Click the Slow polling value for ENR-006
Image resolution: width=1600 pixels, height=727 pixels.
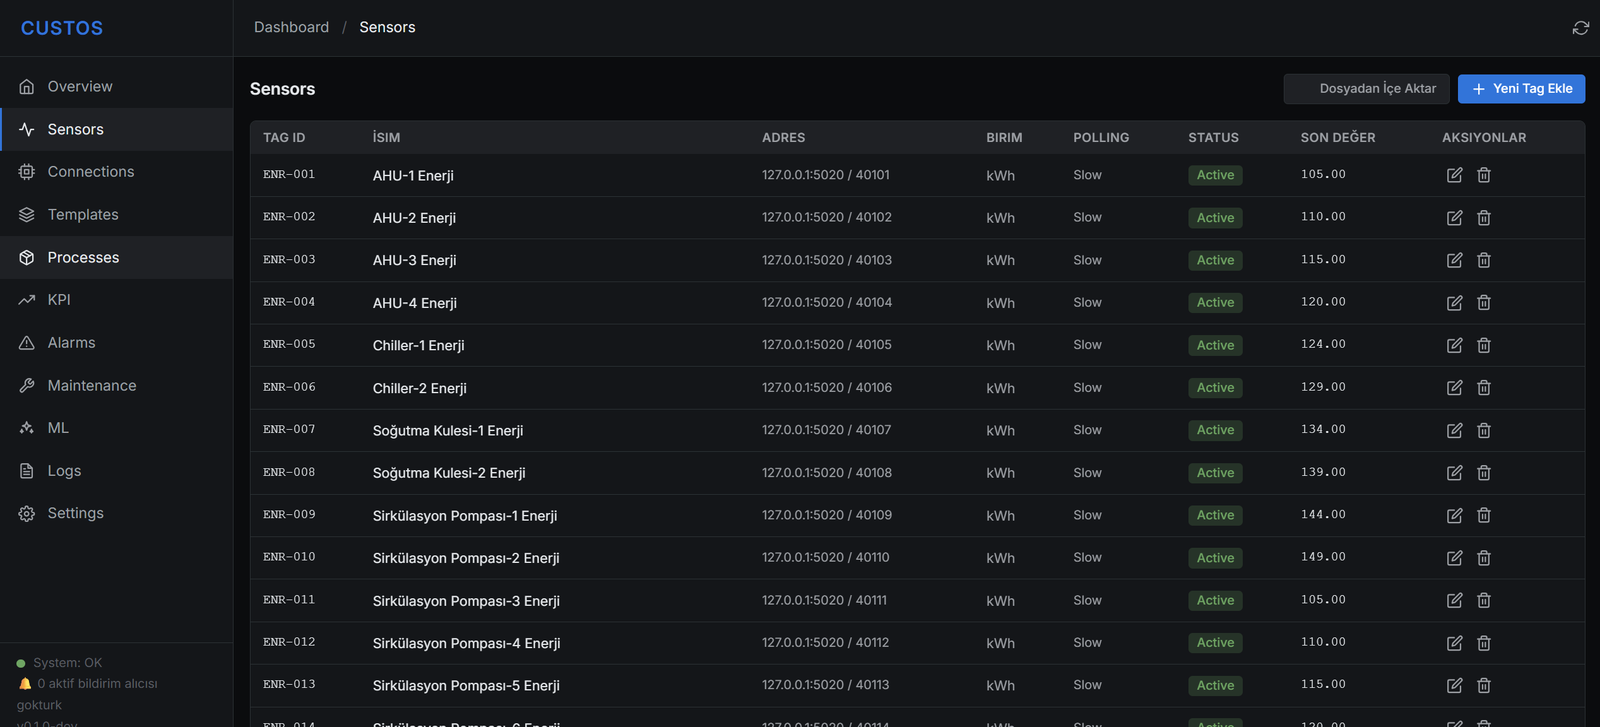(1087, 388)
